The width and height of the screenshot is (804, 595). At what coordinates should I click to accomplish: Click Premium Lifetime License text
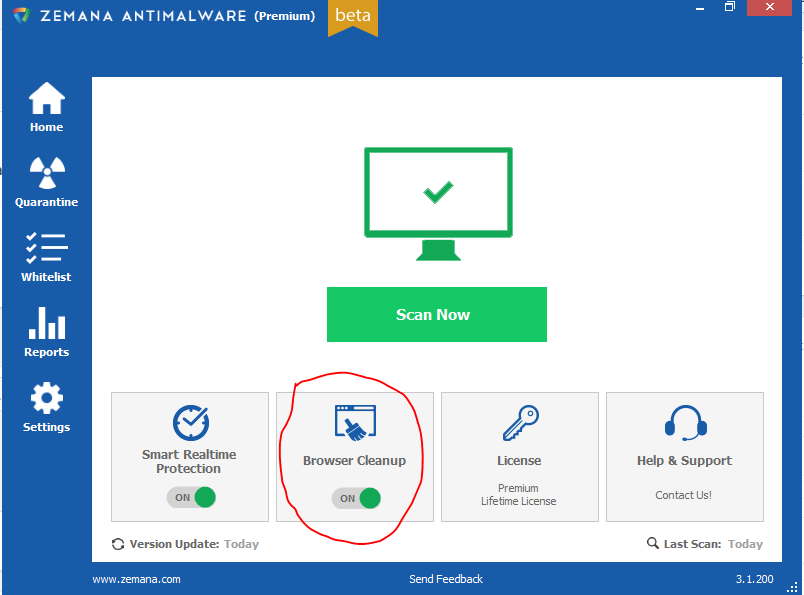518,494
